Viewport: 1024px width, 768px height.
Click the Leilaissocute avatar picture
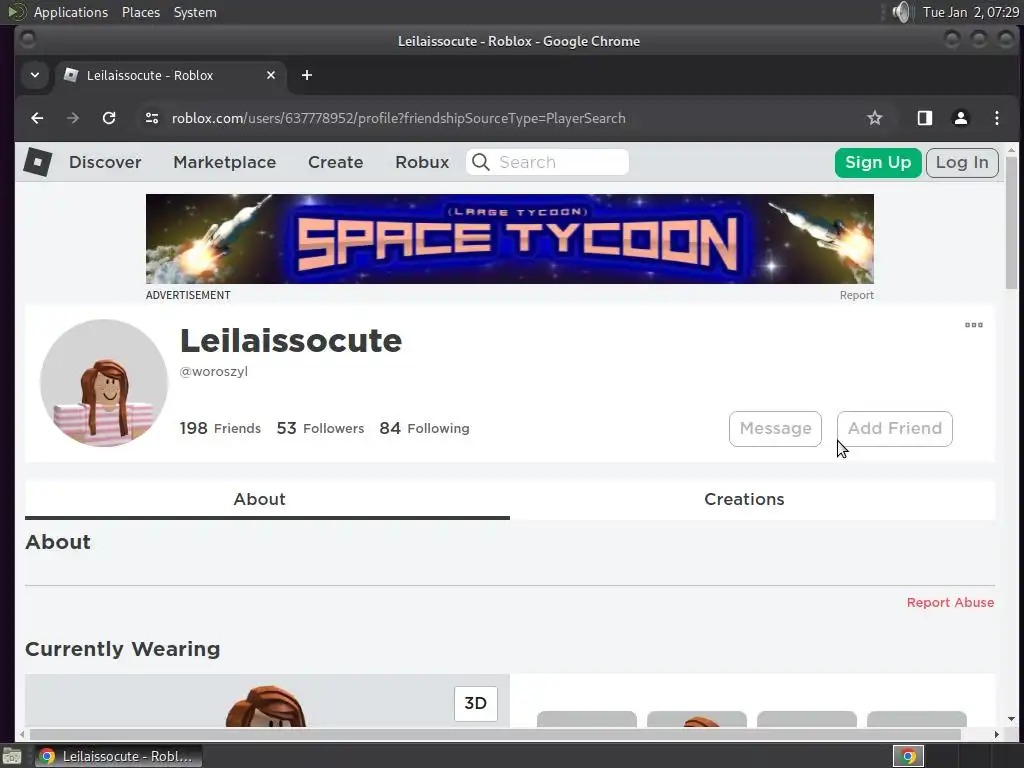pos(104,383)
